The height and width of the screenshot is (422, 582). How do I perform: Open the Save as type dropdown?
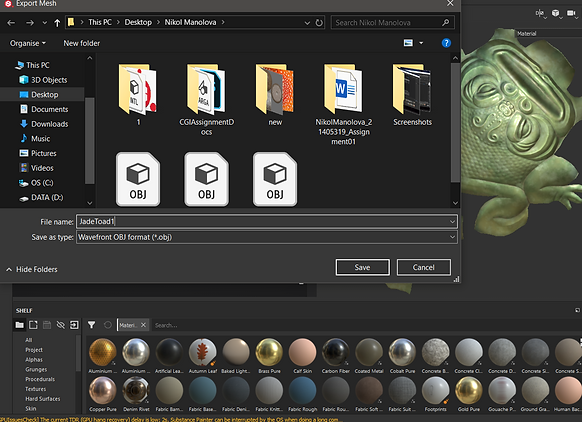(x=267, y=237)
